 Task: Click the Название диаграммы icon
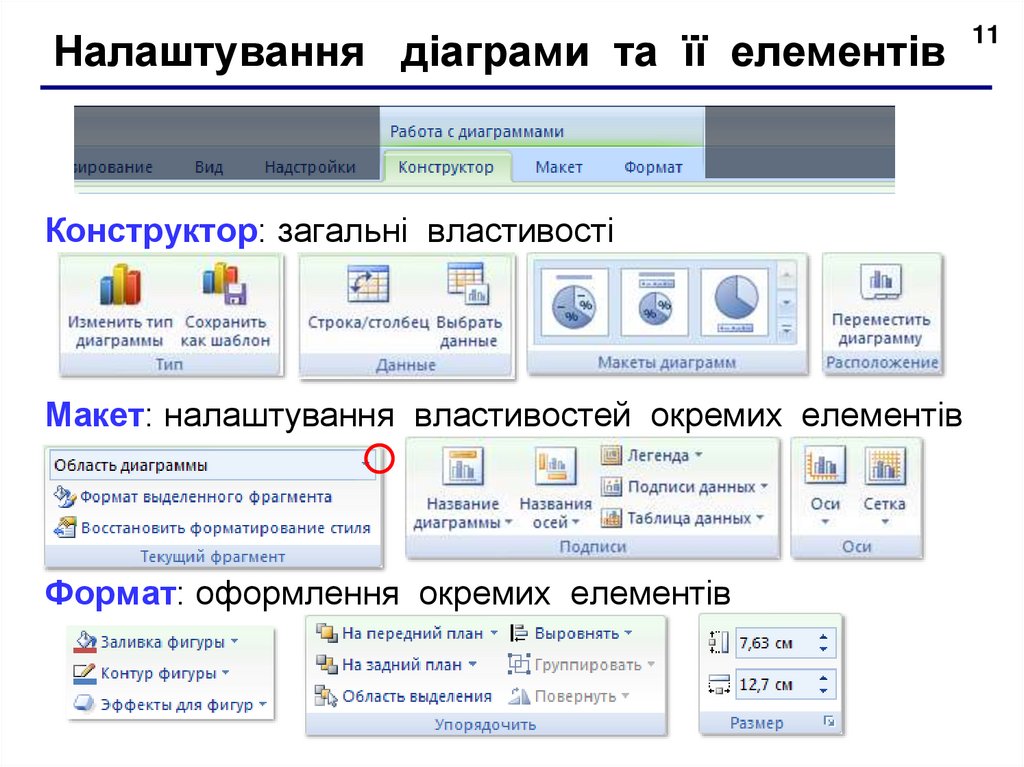click(x=462, y=466)
